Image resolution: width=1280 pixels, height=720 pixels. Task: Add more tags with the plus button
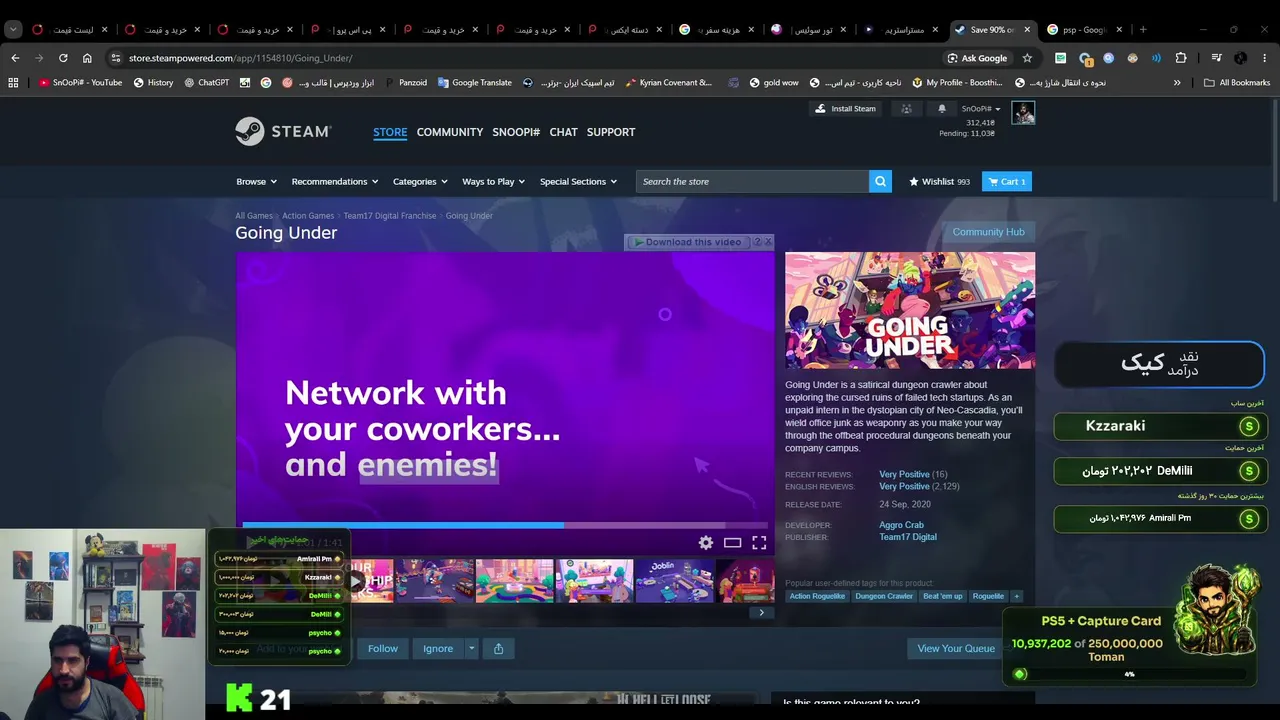point(1016,596)
